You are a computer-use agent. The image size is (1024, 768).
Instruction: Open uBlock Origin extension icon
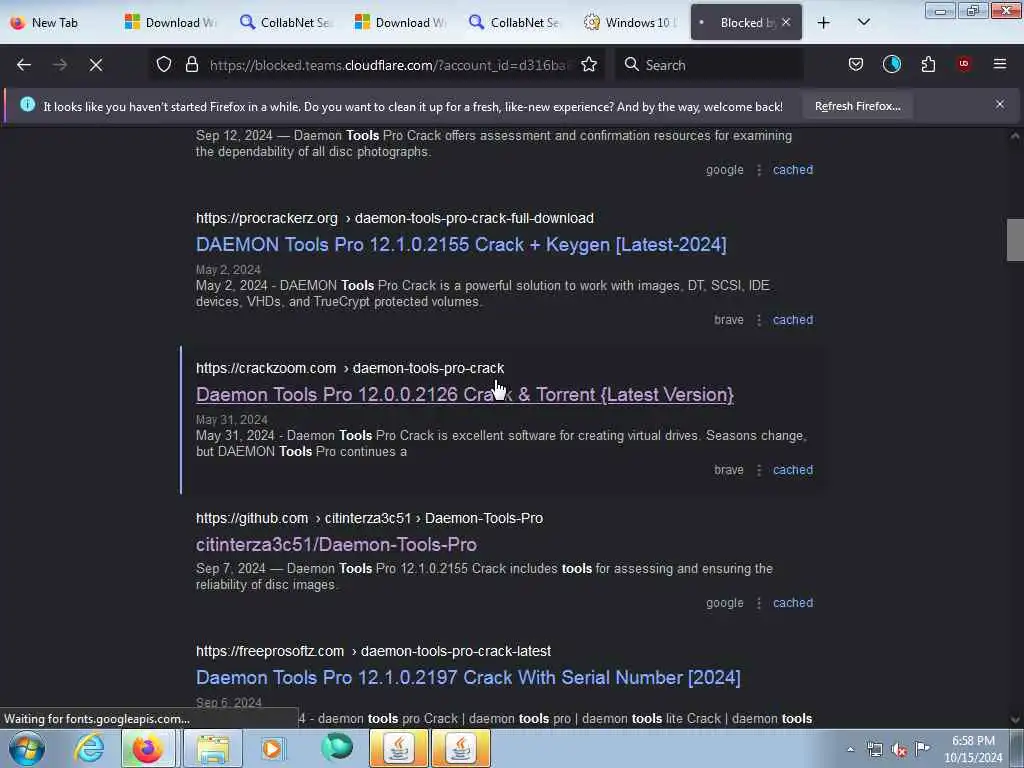click(x=964, y=65)
